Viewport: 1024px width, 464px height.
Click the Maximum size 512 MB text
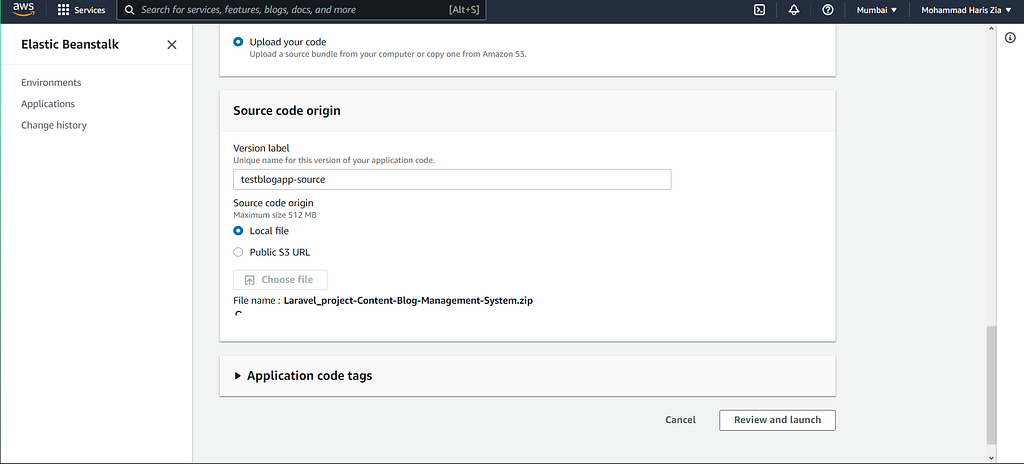(275, 215)
